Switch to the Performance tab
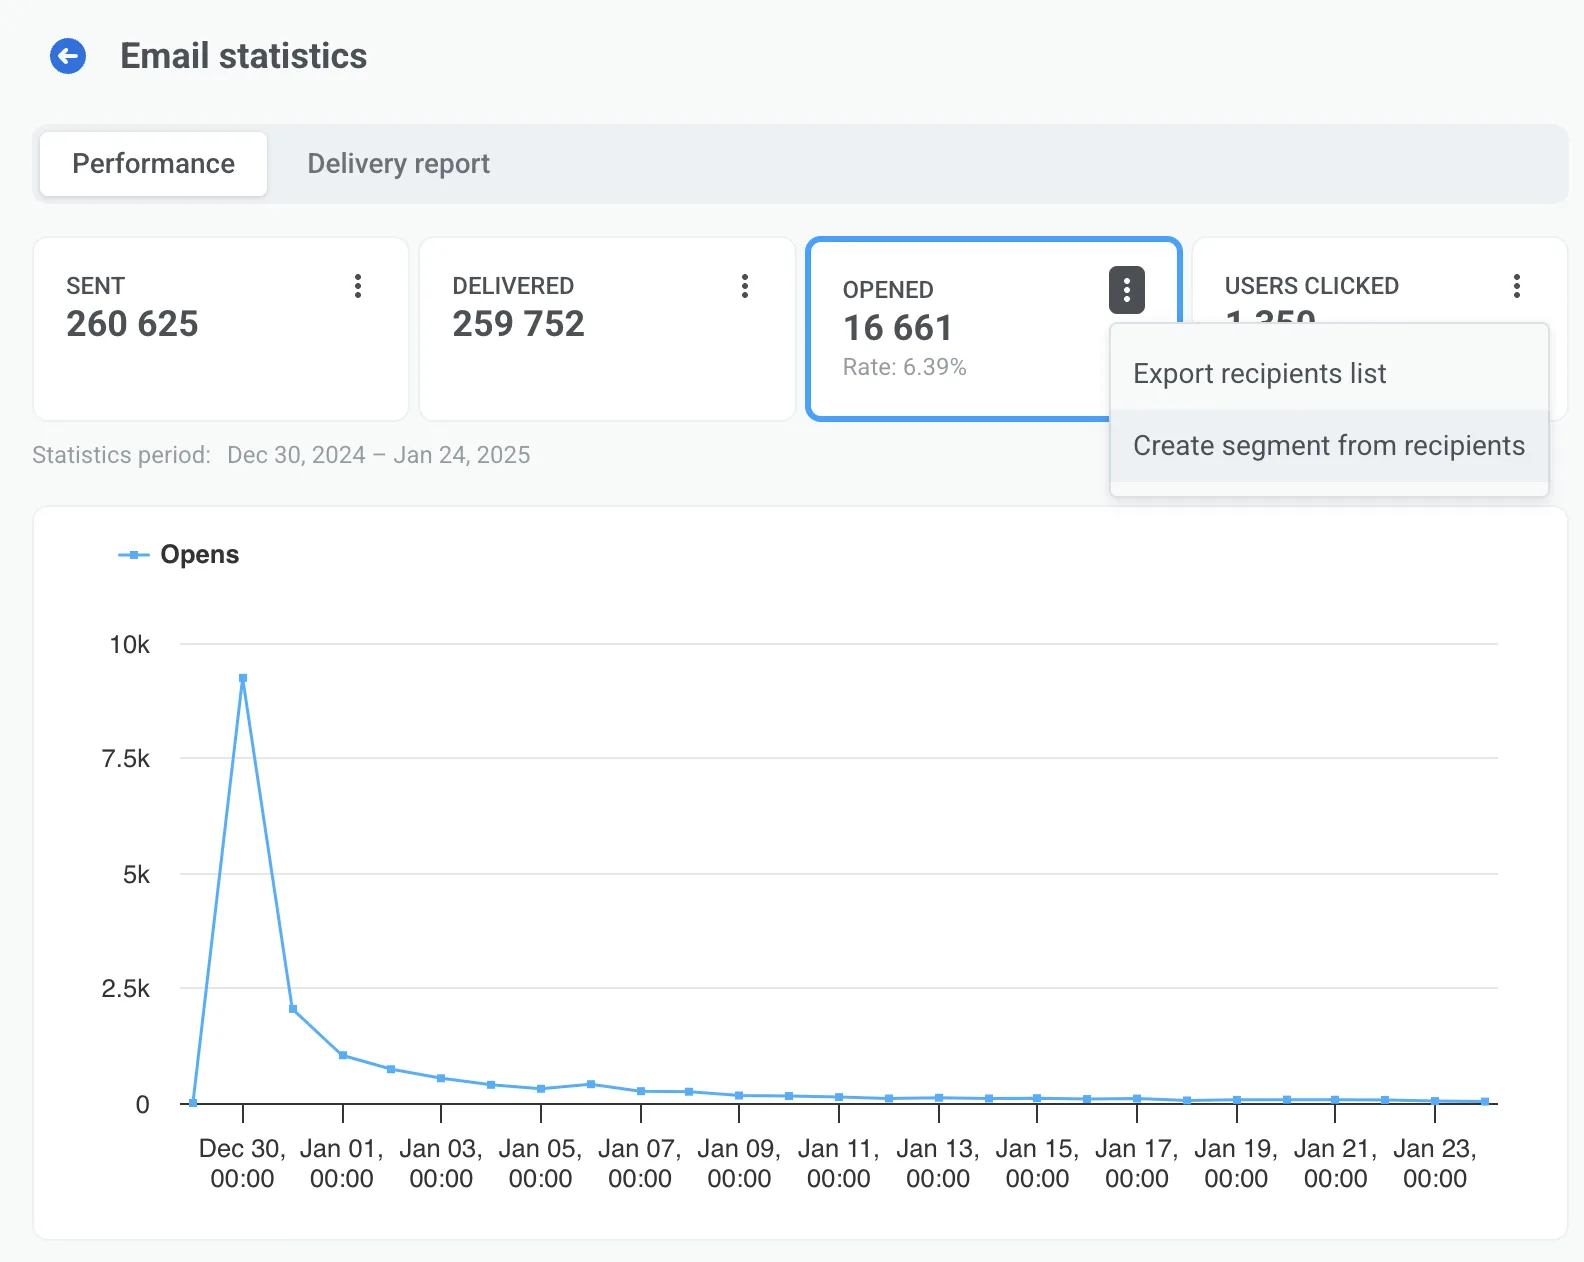 pos(154,164)
